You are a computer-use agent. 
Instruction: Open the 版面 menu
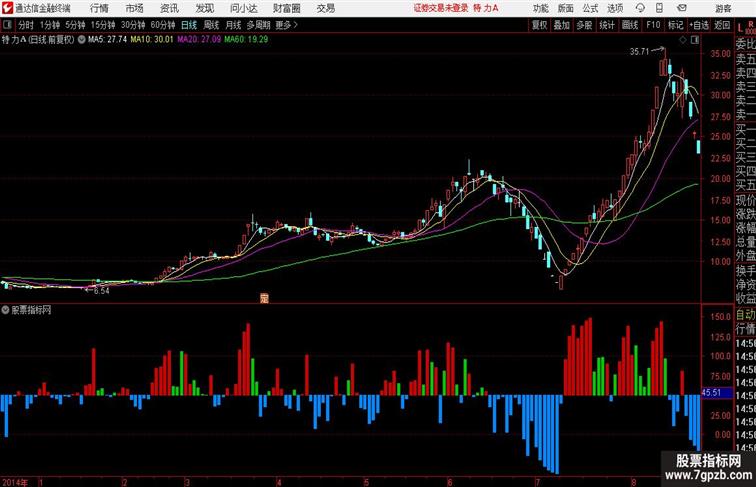point(566,8)
